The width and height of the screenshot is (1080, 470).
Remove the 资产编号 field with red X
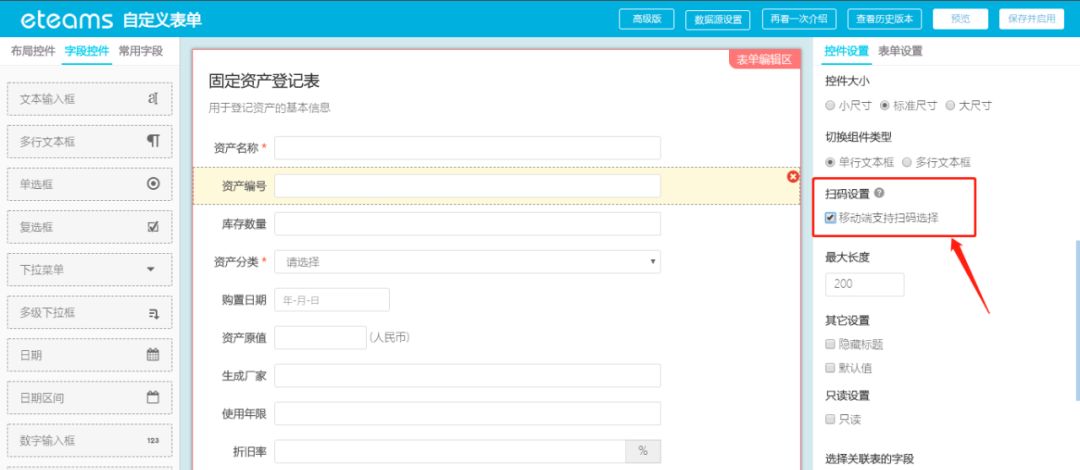[x=793, y=176]
